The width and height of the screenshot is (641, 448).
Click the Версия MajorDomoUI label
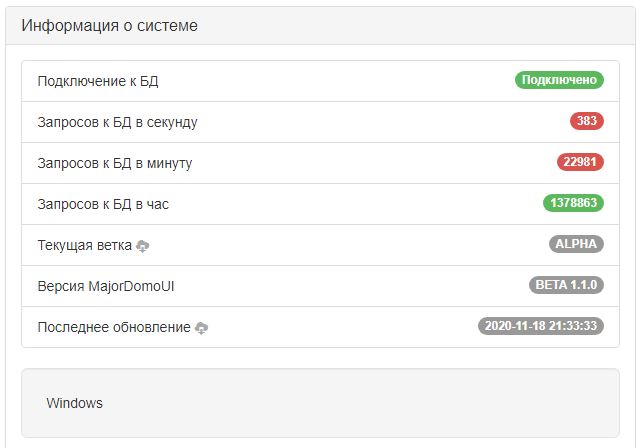[x=106, y=286]
